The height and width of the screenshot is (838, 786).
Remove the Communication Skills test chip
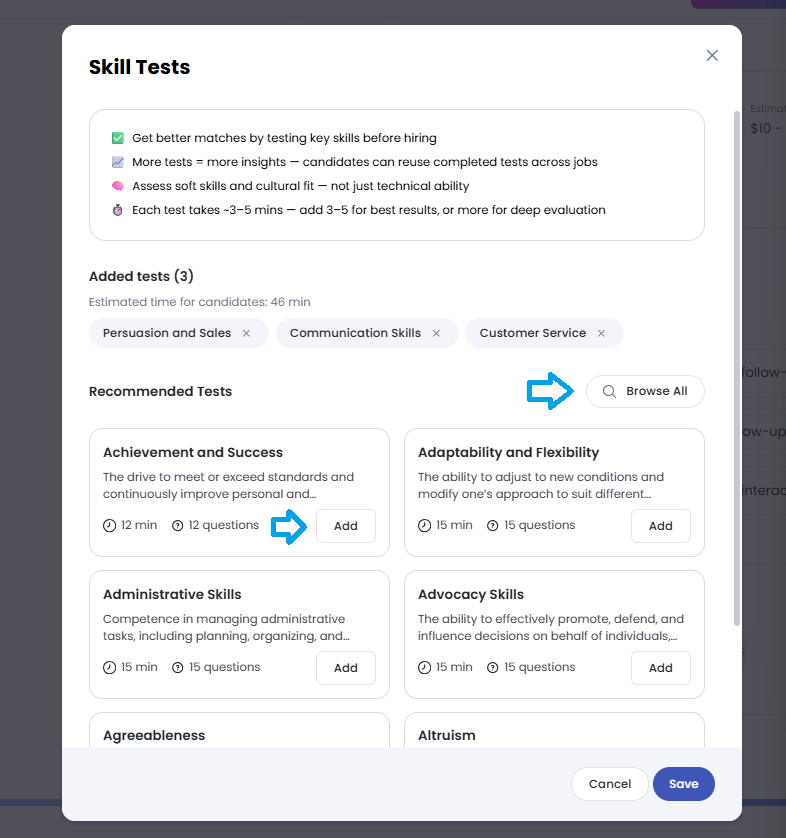pyautogui.click(x=436, y=333)
